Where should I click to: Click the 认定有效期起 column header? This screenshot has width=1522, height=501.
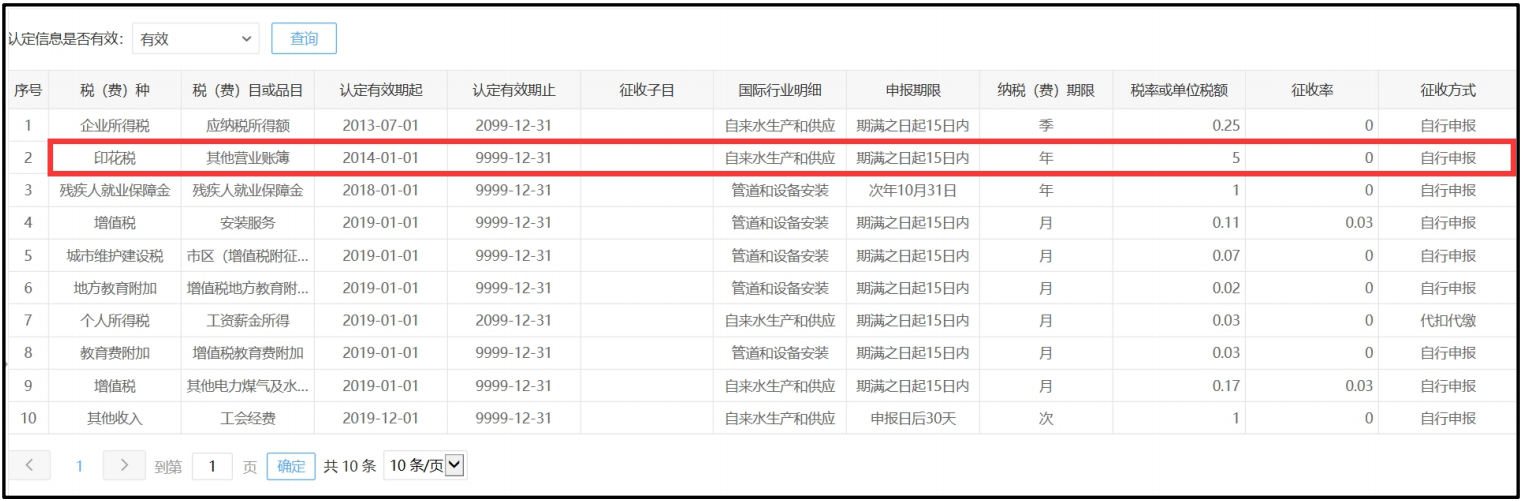tap(380, 92)
